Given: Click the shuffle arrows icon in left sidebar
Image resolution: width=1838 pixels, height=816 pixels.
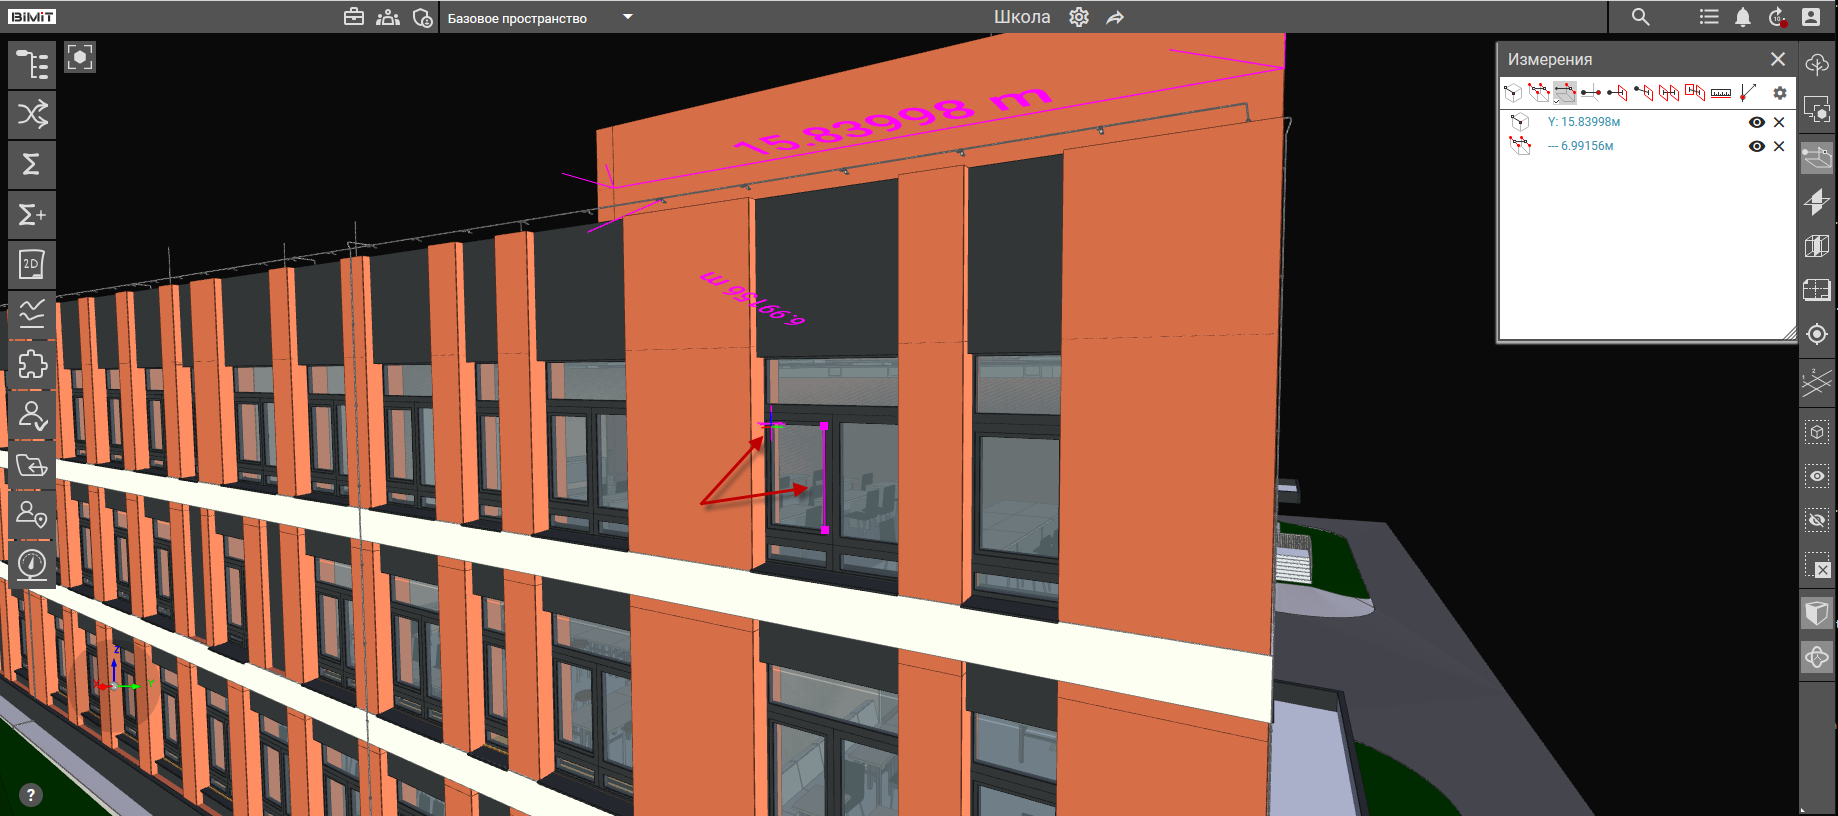Looking at the screenshot, I should pos(32,114).
